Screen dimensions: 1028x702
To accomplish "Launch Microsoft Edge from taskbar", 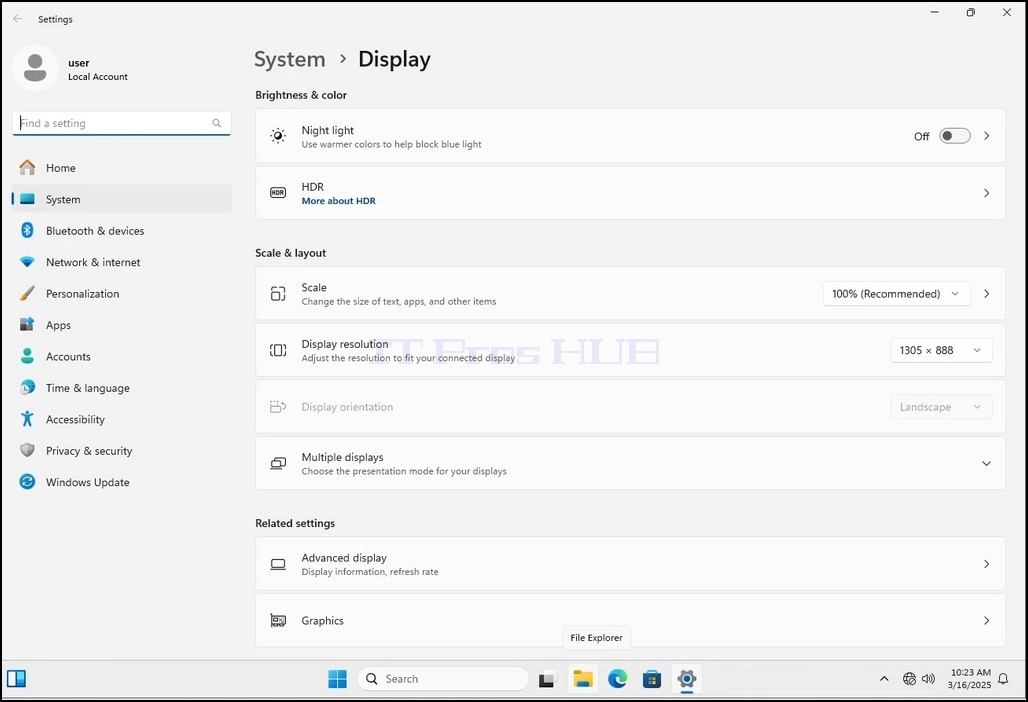I will 618,679.
